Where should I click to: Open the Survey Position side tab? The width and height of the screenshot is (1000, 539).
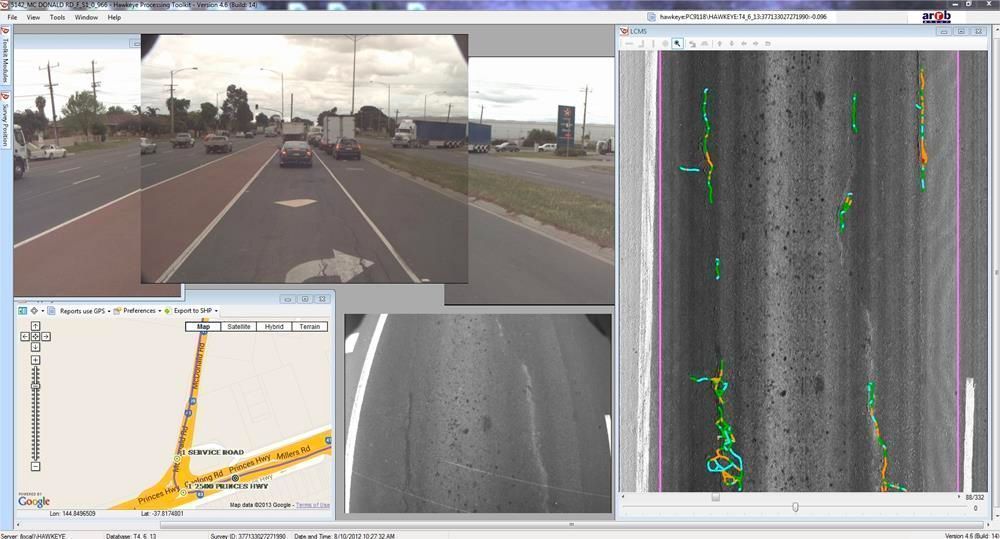pyautogui.click(x=5, y=120)
